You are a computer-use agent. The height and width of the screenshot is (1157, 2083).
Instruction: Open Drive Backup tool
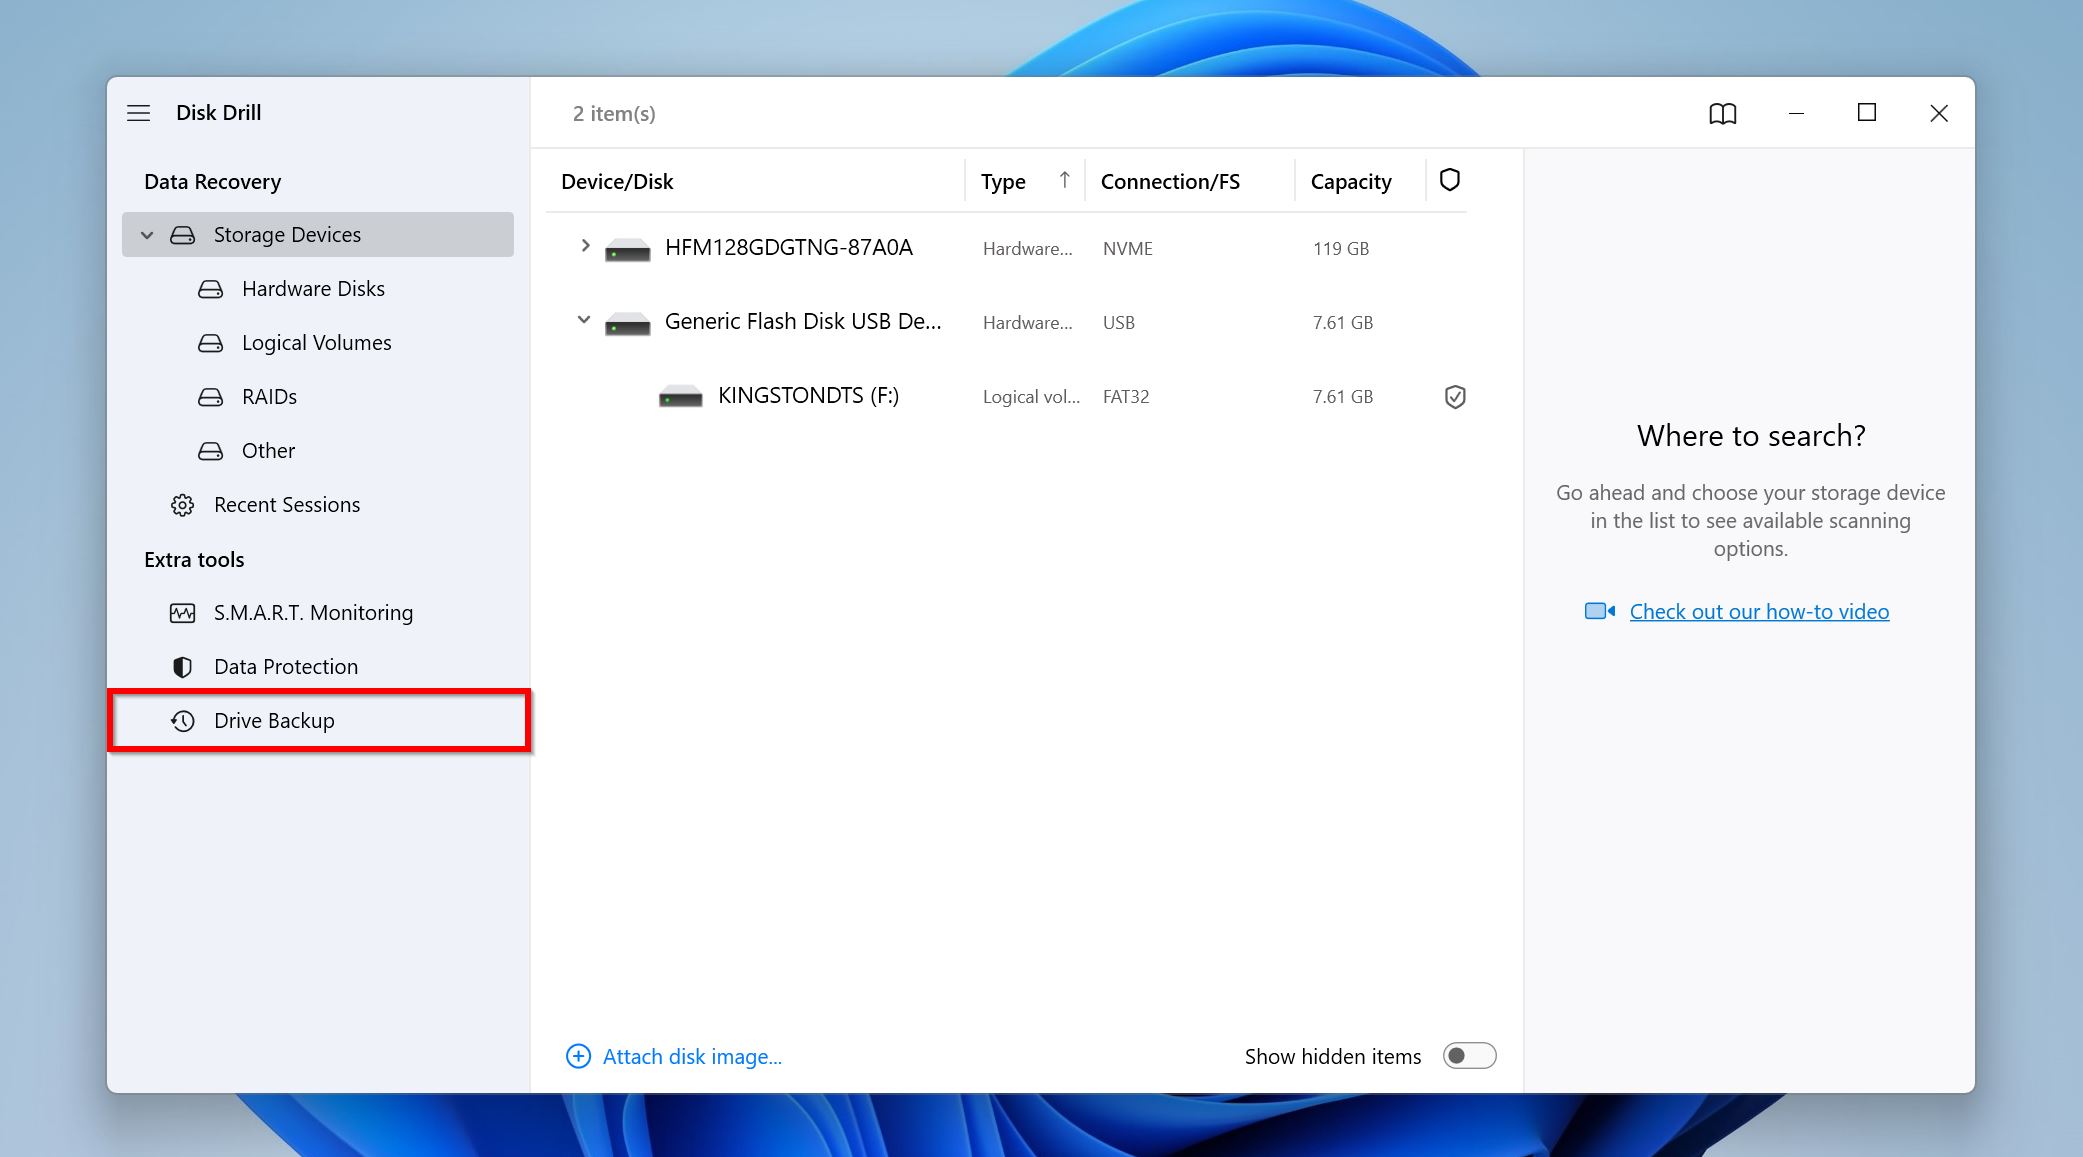(x=318, y=721)
